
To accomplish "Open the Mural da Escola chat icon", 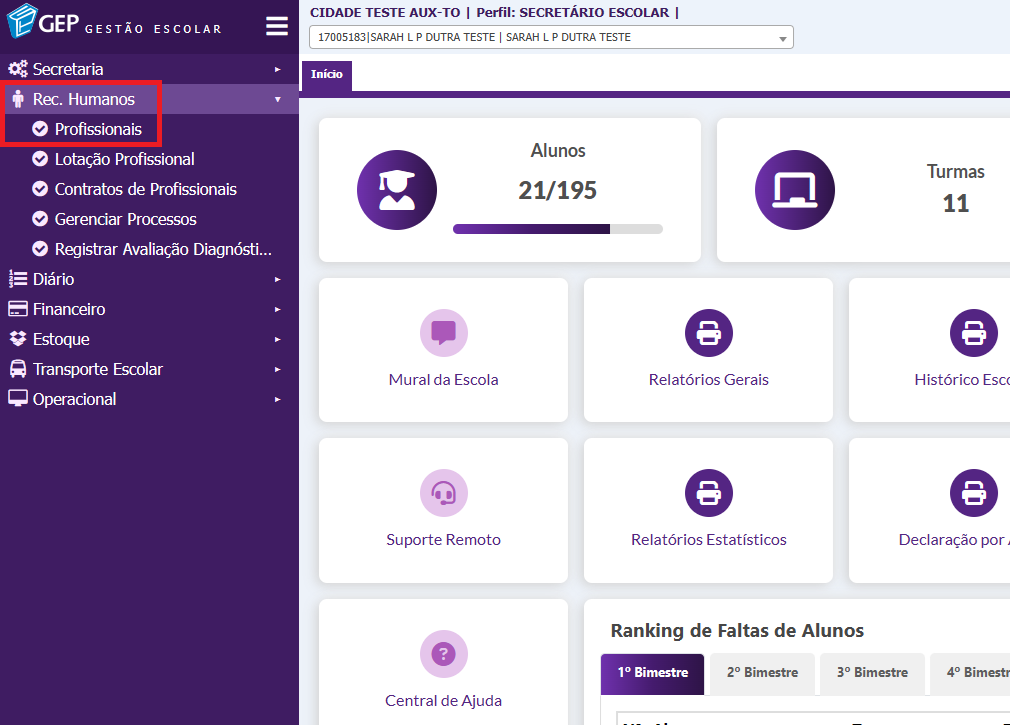I will pyautogui.click(x=443, y=333).
